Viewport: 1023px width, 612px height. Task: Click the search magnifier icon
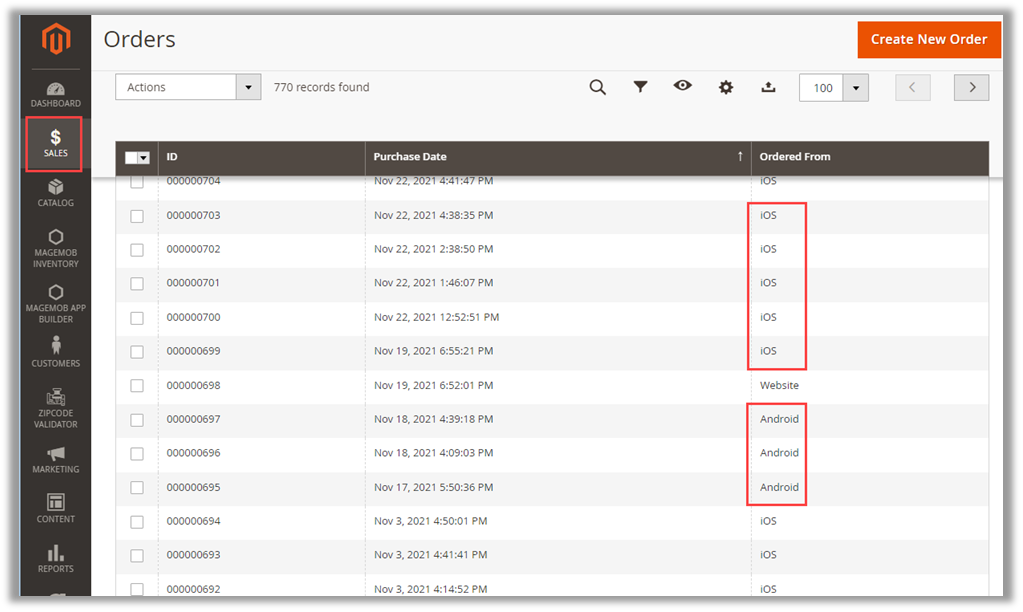point(597,87)
